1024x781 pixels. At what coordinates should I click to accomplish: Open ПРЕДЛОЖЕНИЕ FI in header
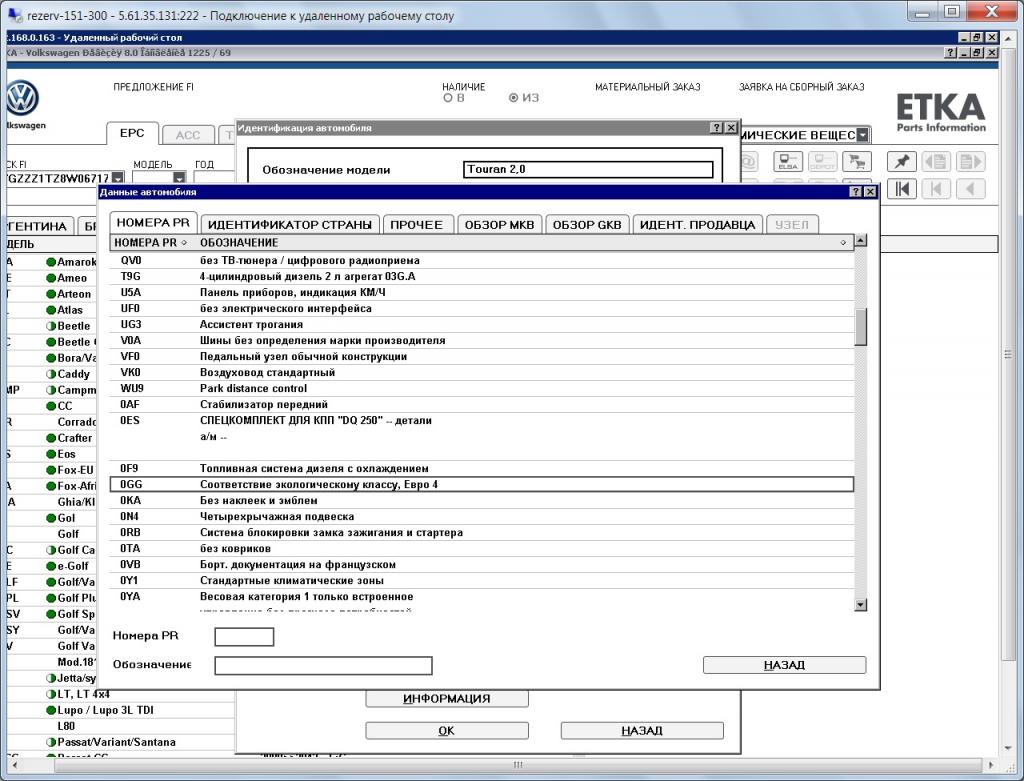[153, 87]
